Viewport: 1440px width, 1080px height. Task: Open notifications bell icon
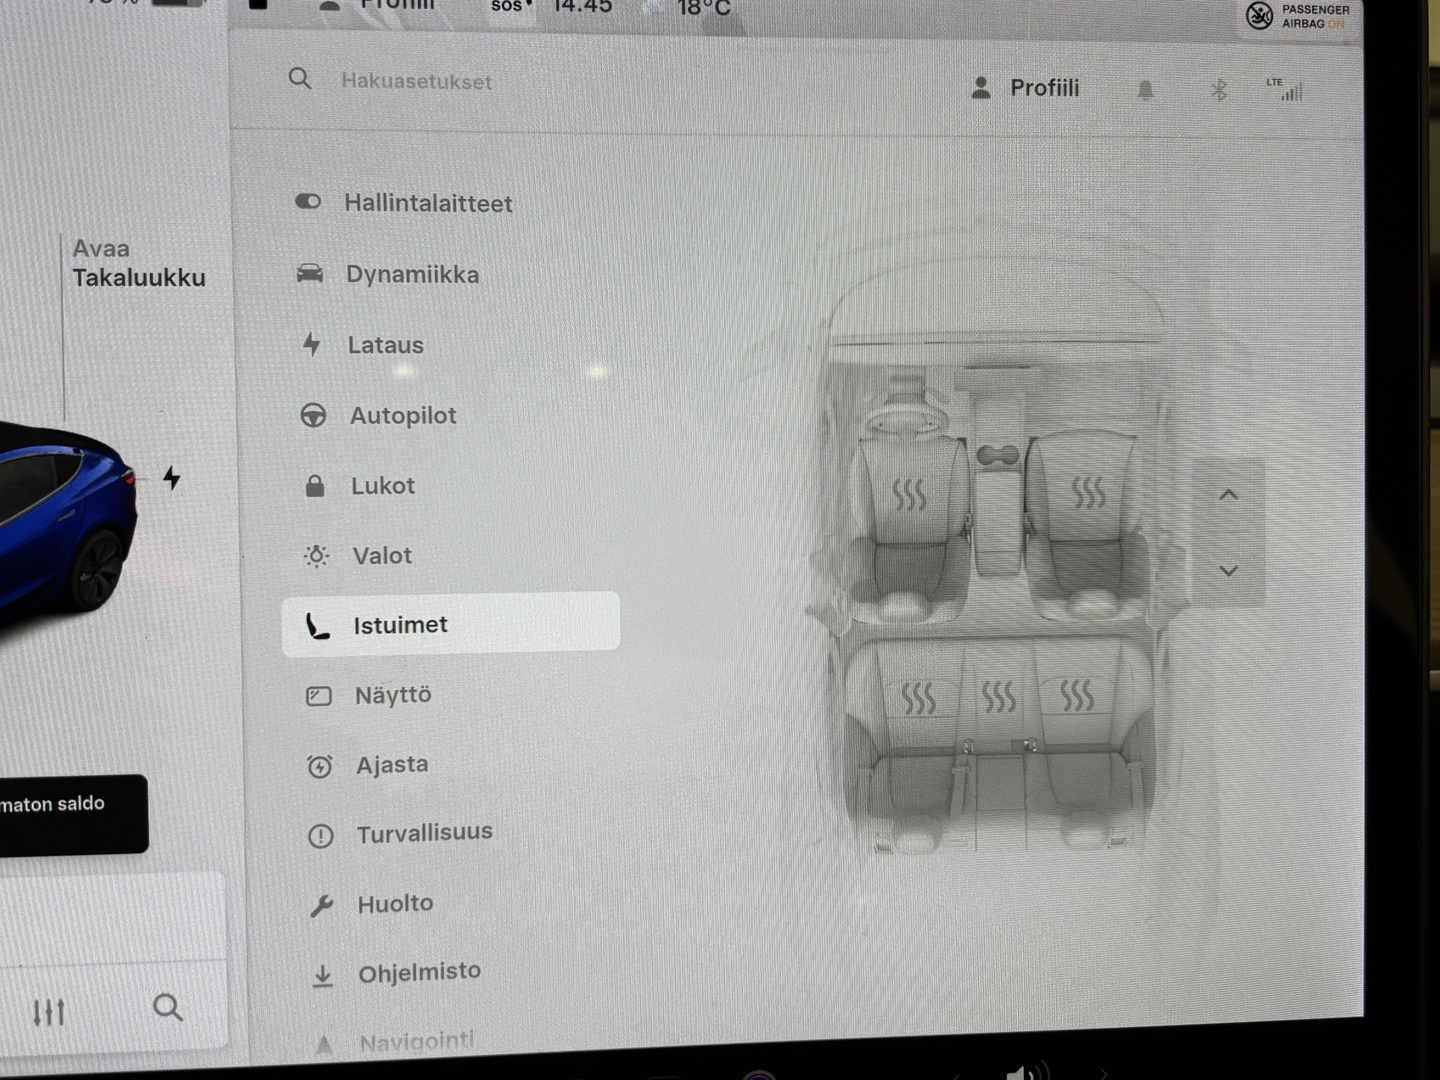pyautogui.click(x=1146, y=88)
